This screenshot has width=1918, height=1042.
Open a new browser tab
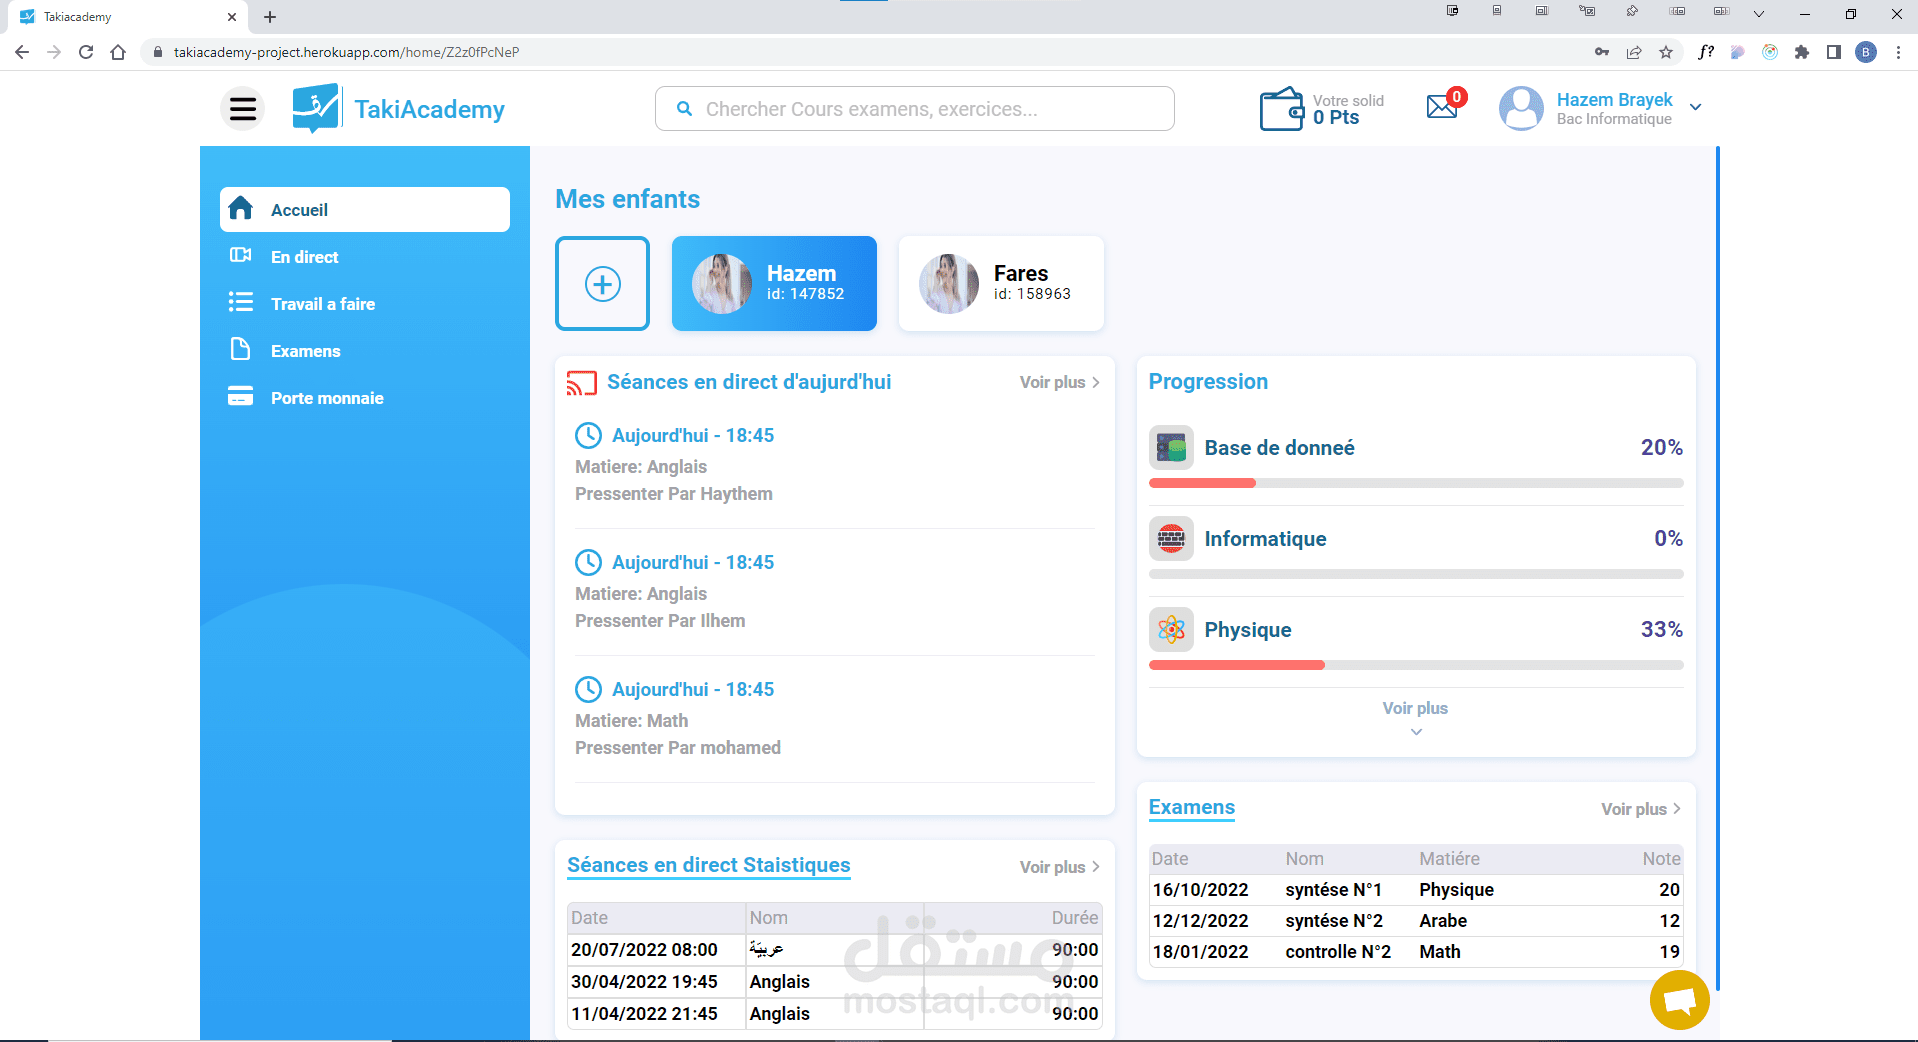pos(270,17)
